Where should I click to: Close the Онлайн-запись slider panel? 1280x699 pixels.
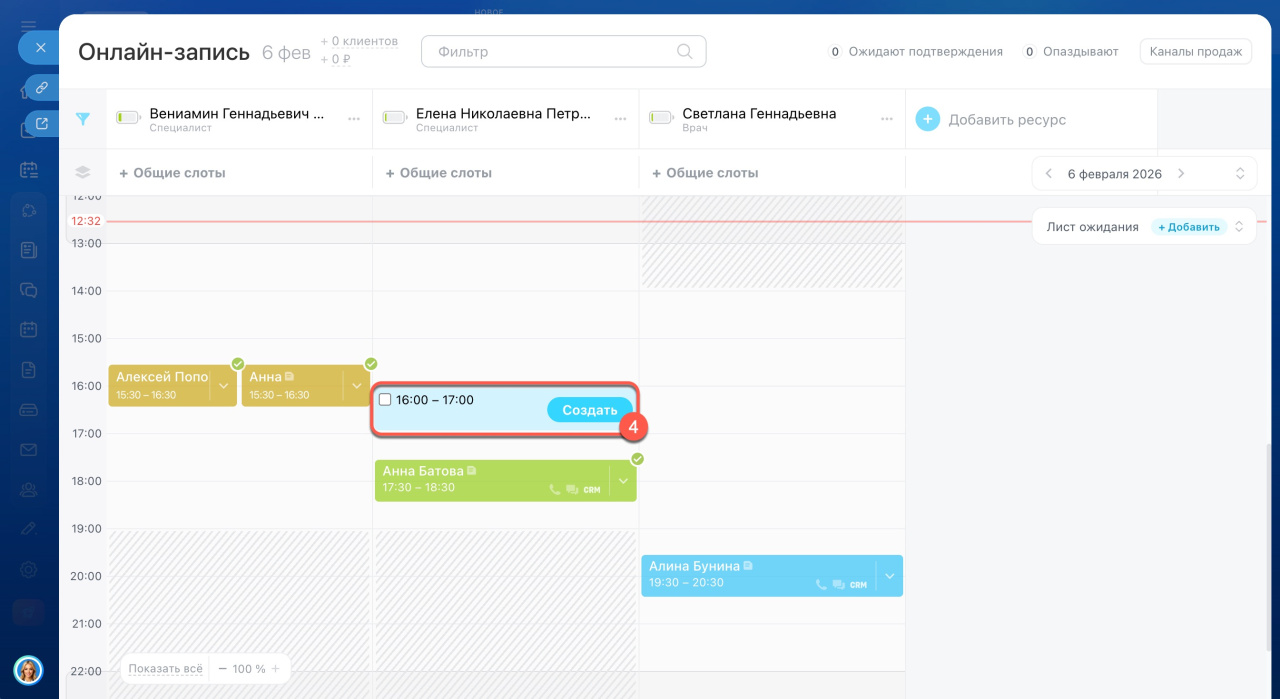pyautogui.click(x=40, y=47)
